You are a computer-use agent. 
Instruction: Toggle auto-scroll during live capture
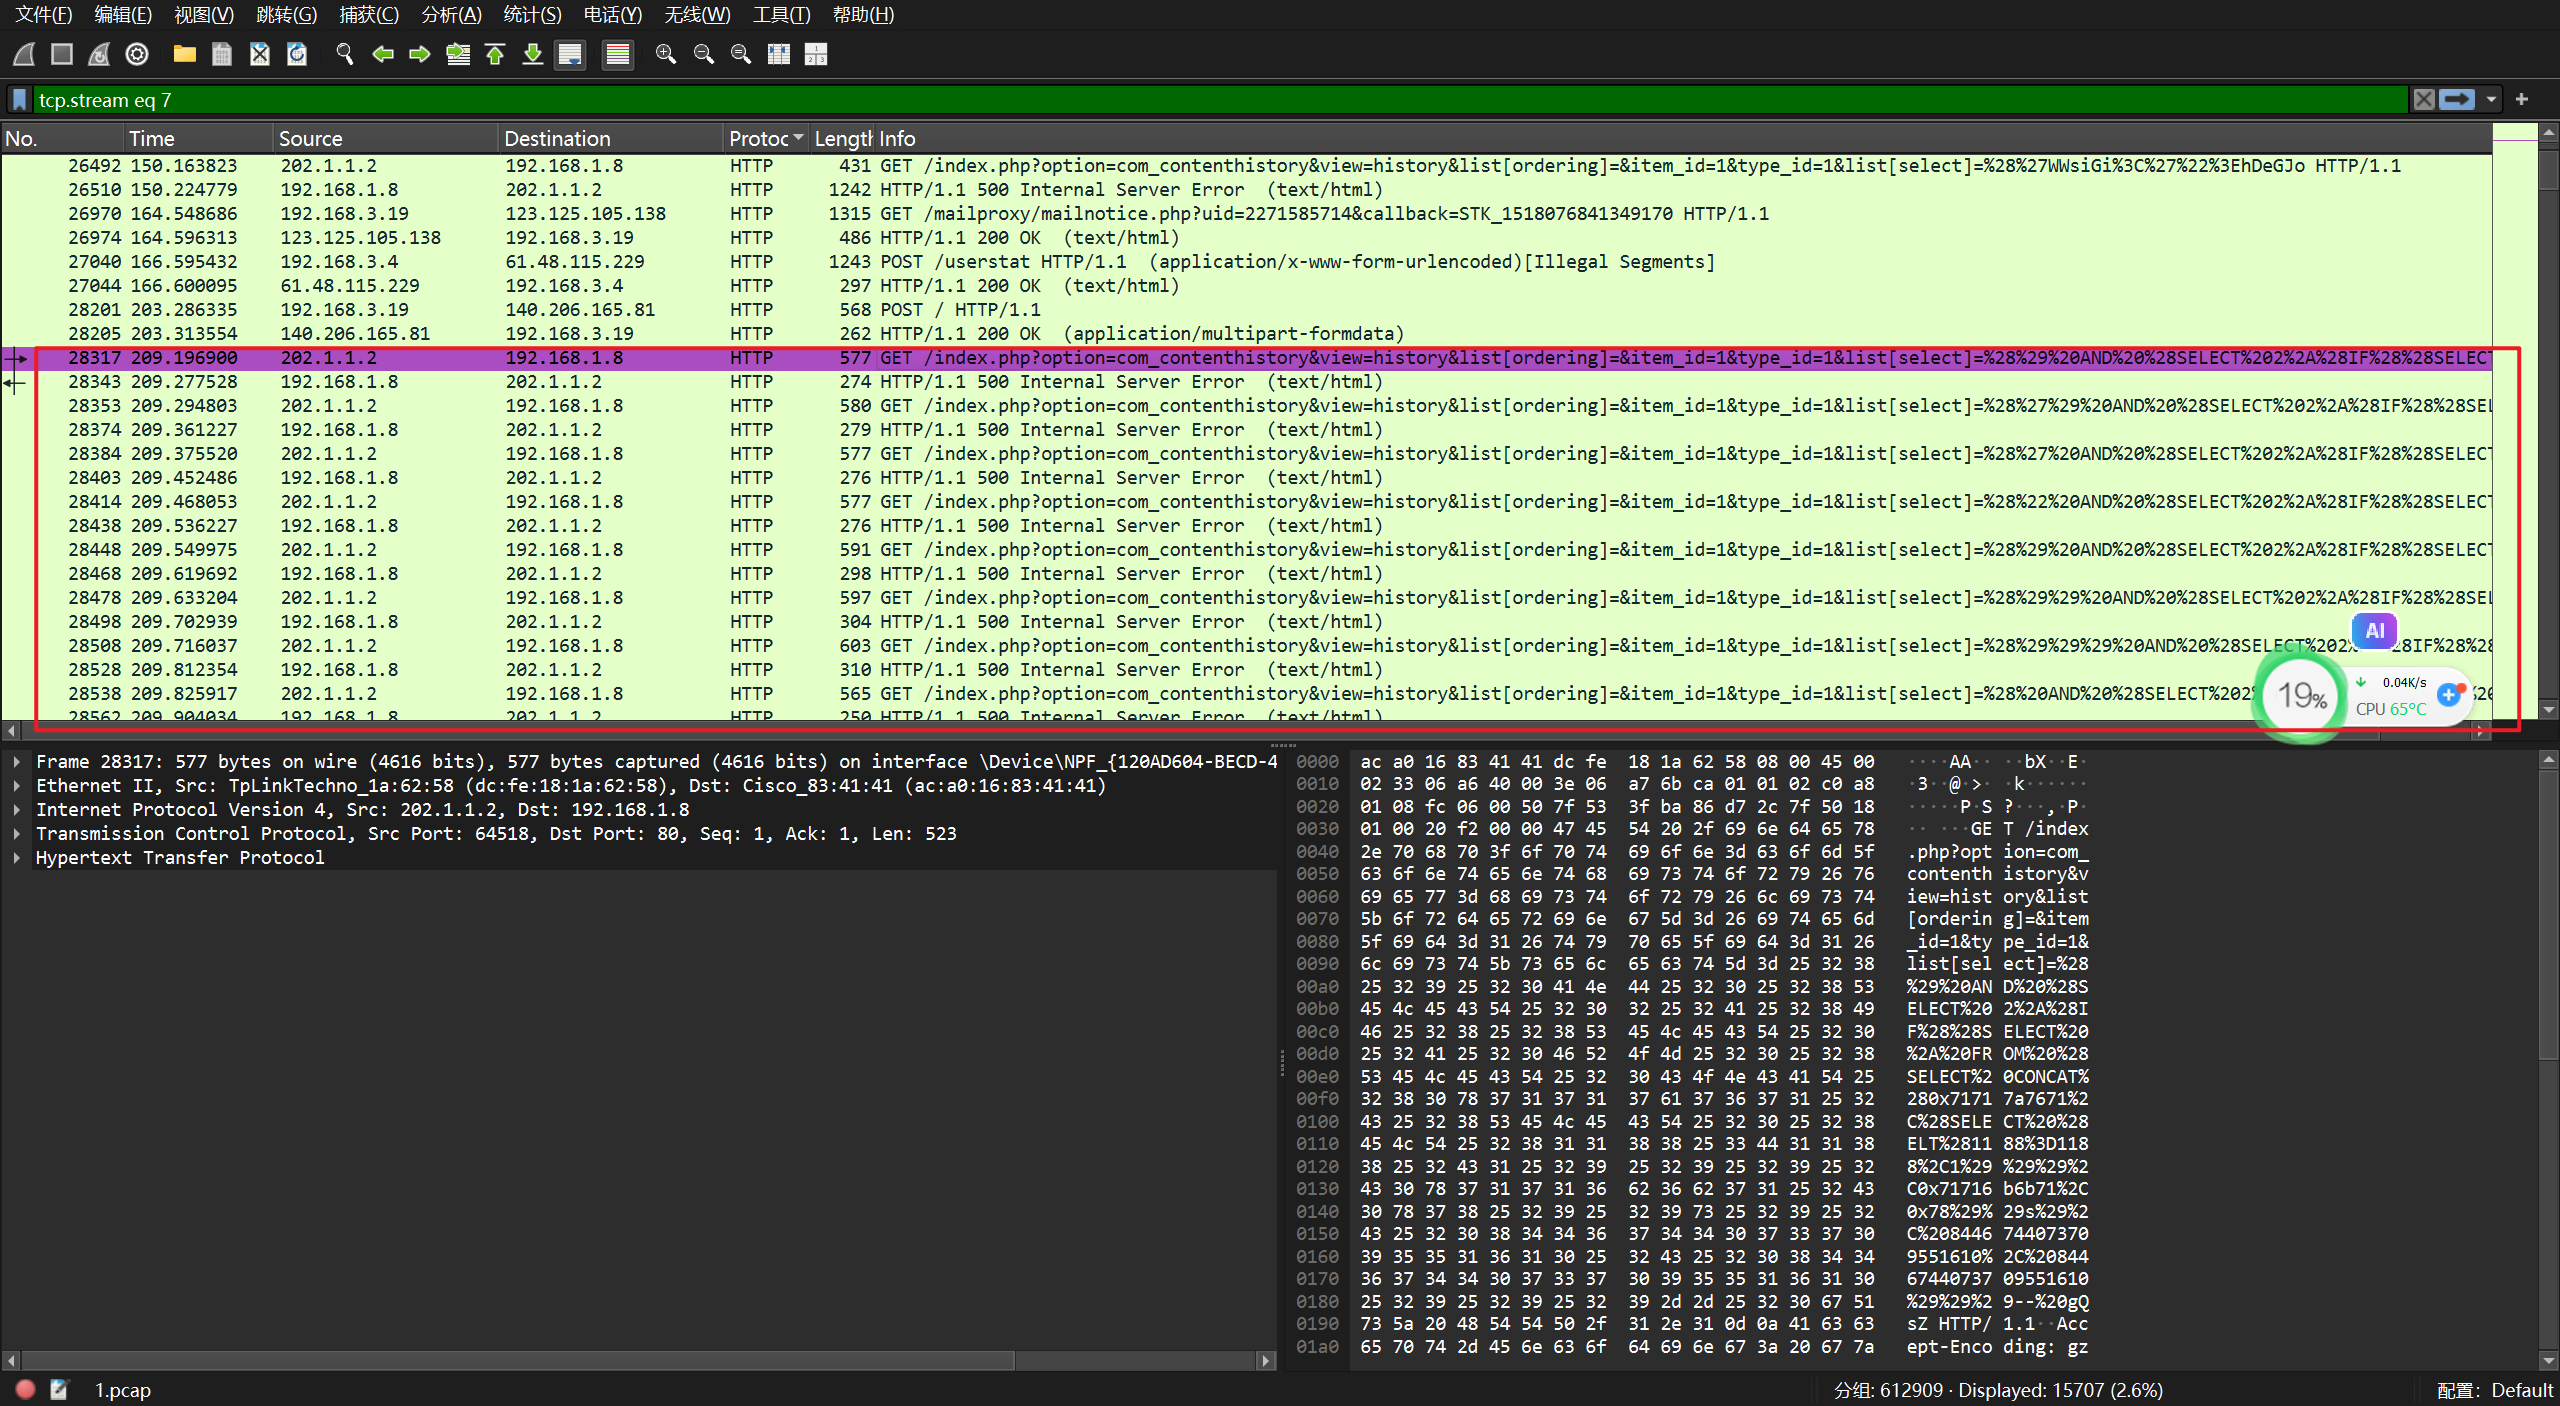click(570, 54)
